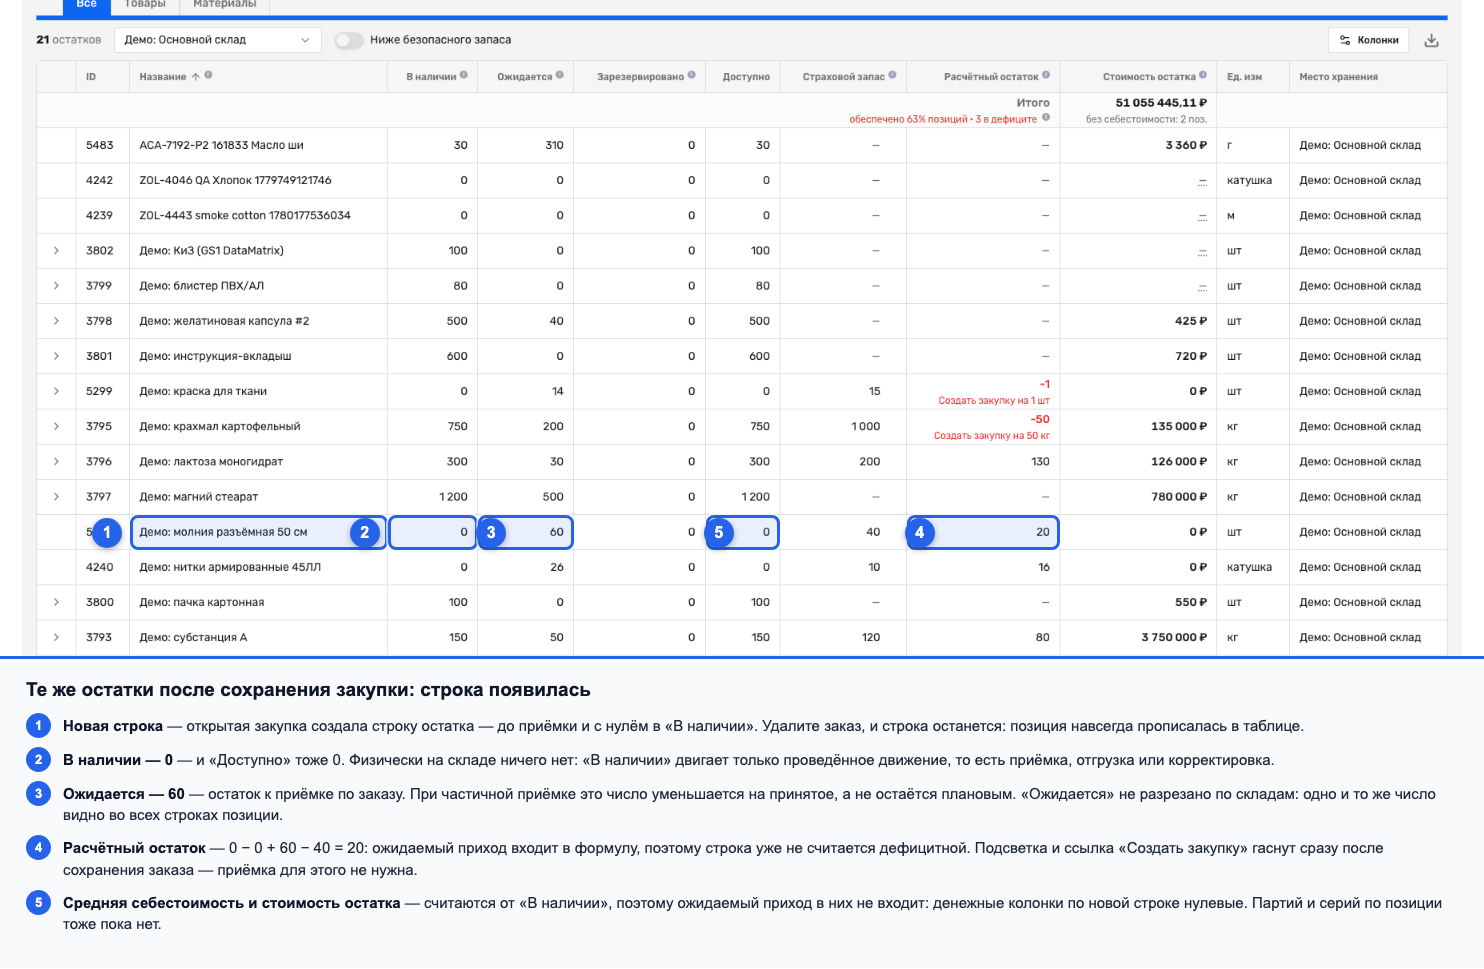Expand row Демо: субстанция А
1484x969 pixels.
click(56, 638)
